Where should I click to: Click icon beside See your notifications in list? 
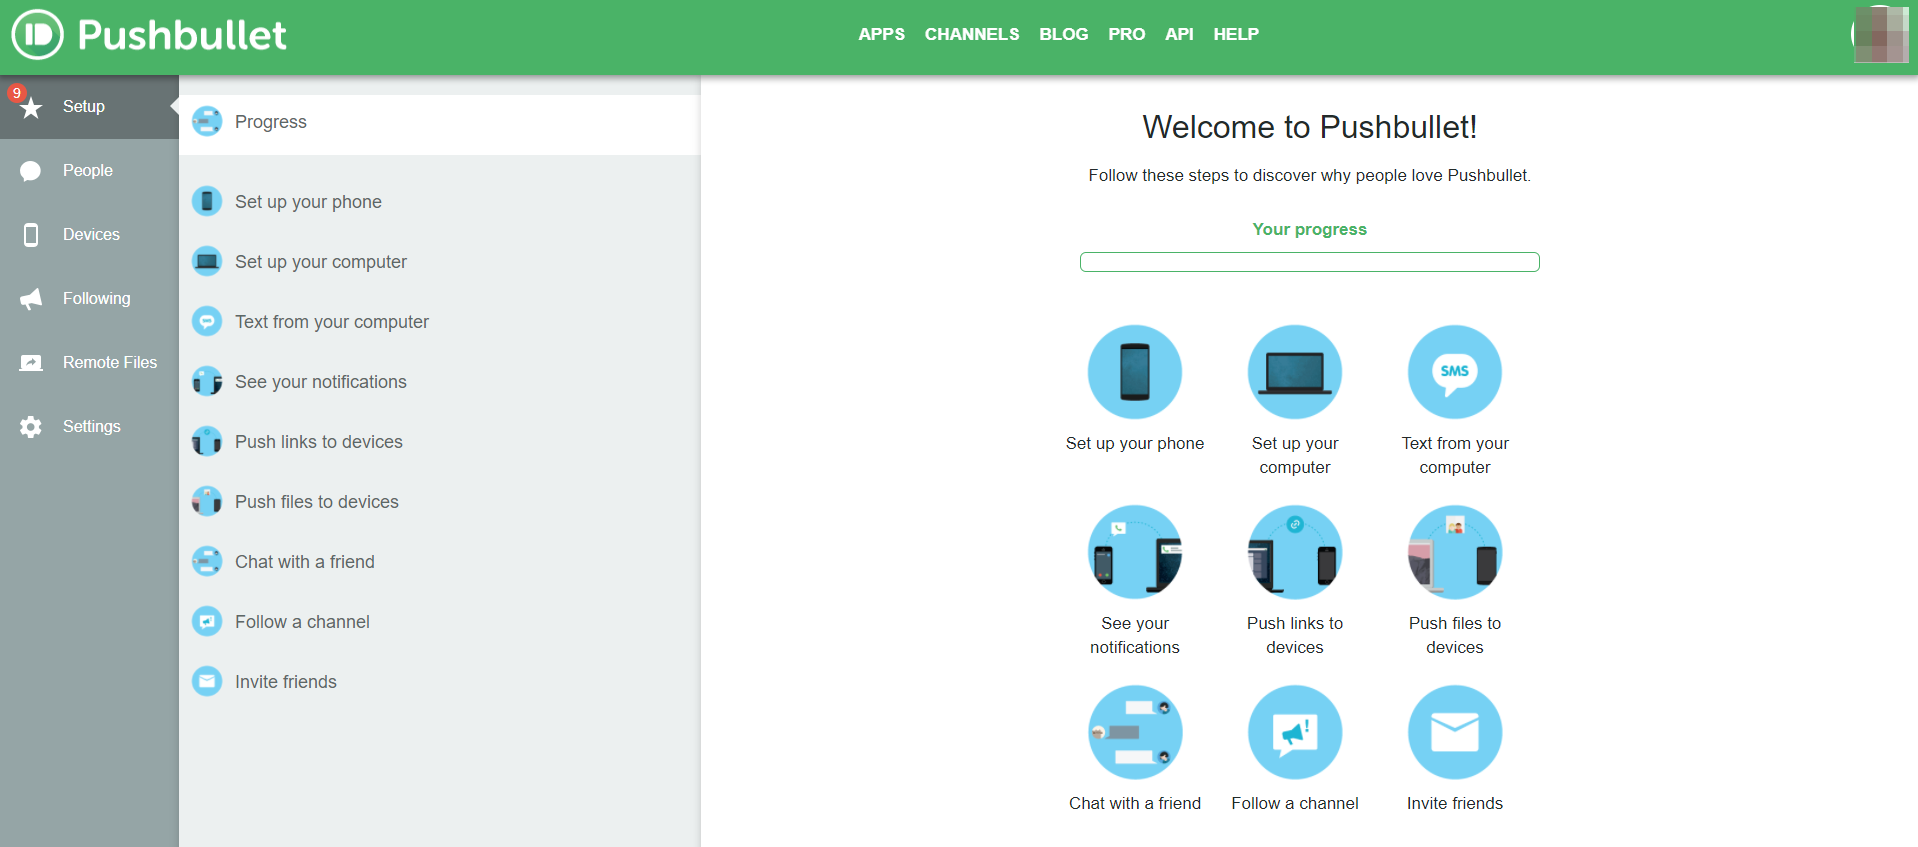pyautogui.click(x=207, y=382)
